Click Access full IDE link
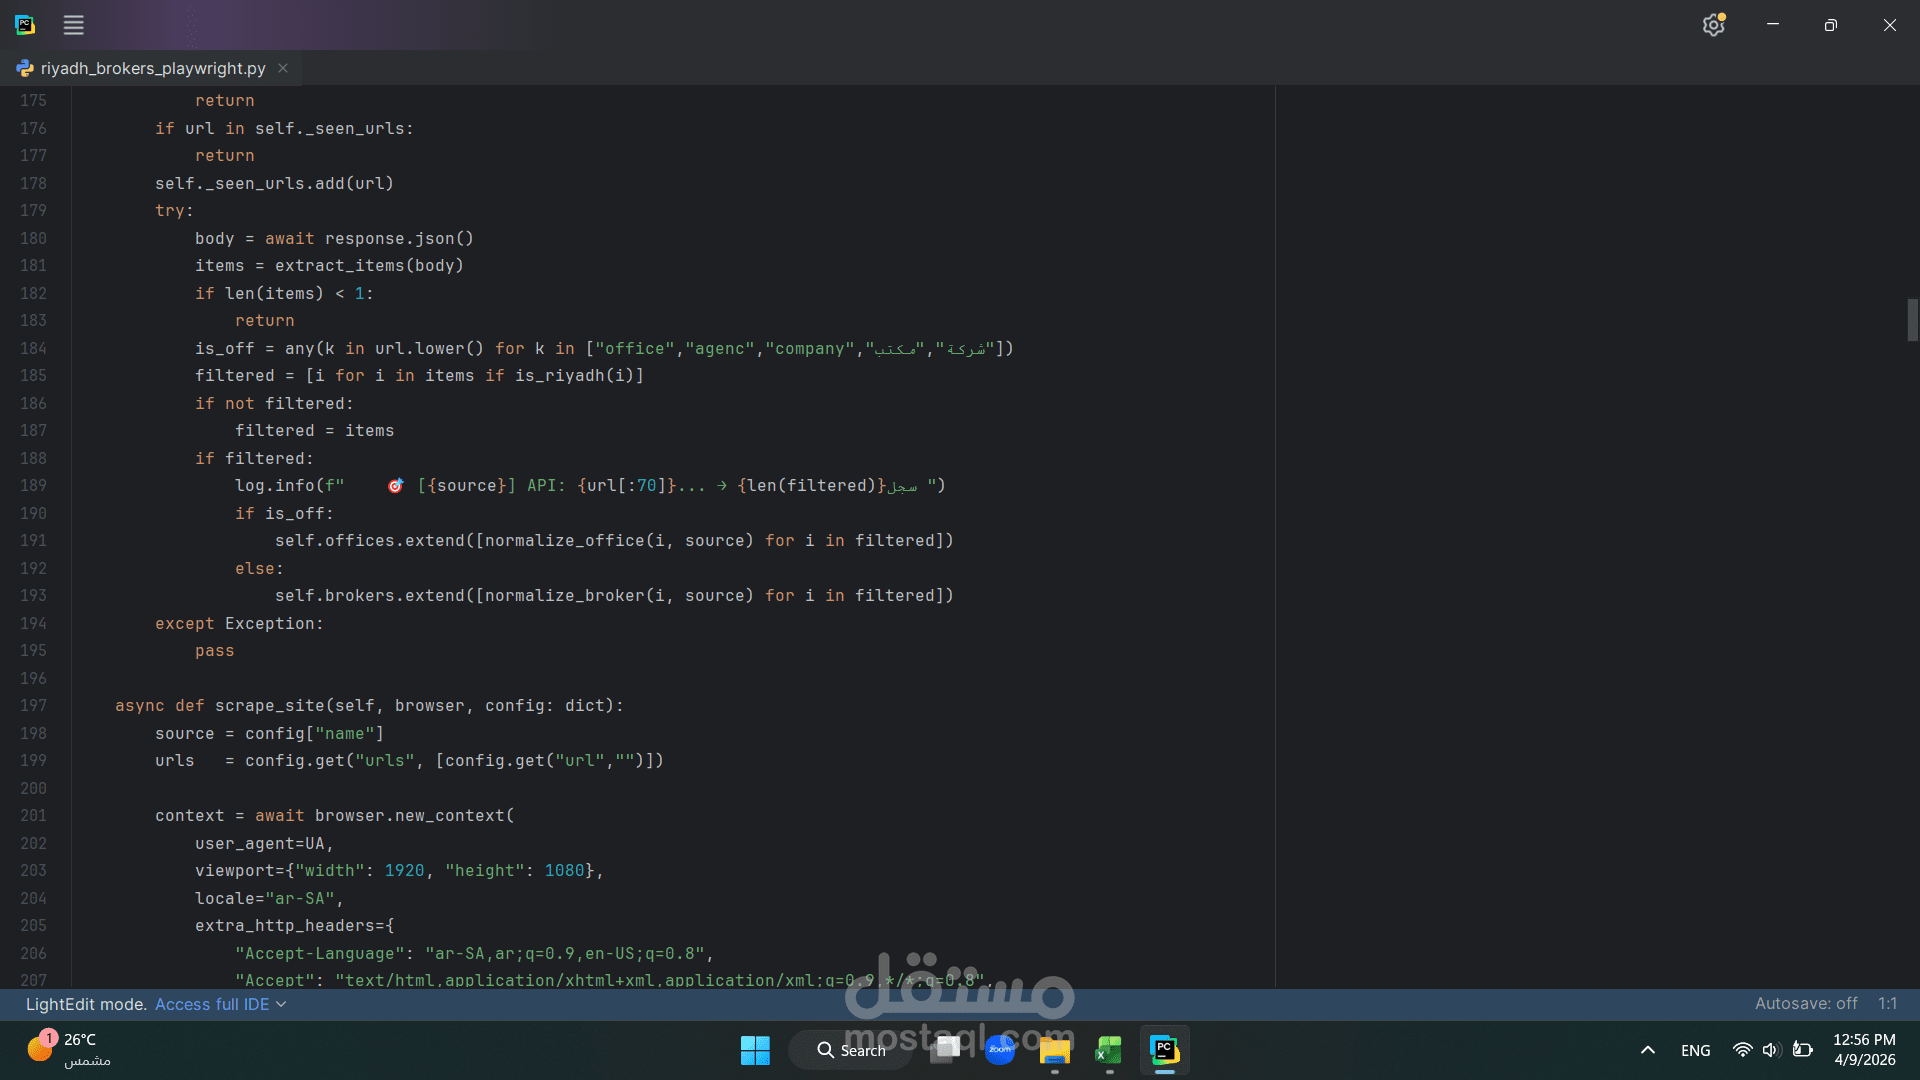The width and height of the screenshot is (1920, 1080). pos(212,1004)
